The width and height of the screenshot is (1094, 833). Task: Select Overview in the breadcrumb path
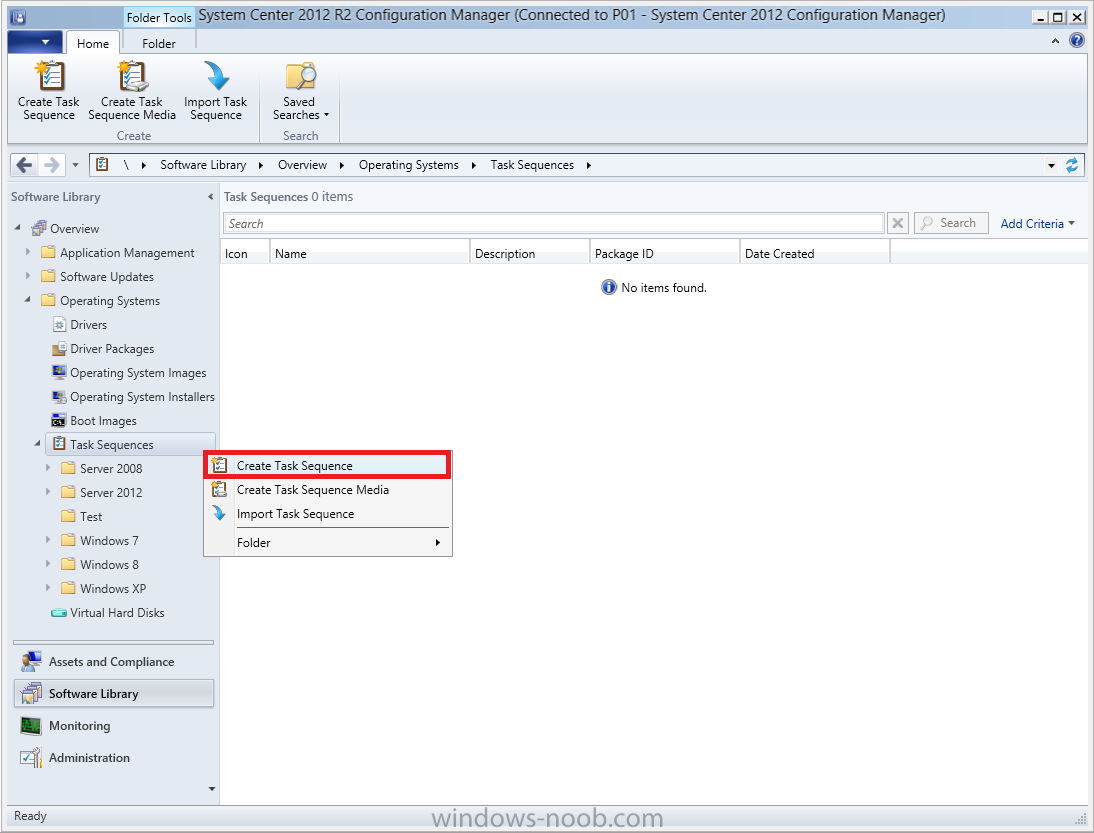point(302,165)
